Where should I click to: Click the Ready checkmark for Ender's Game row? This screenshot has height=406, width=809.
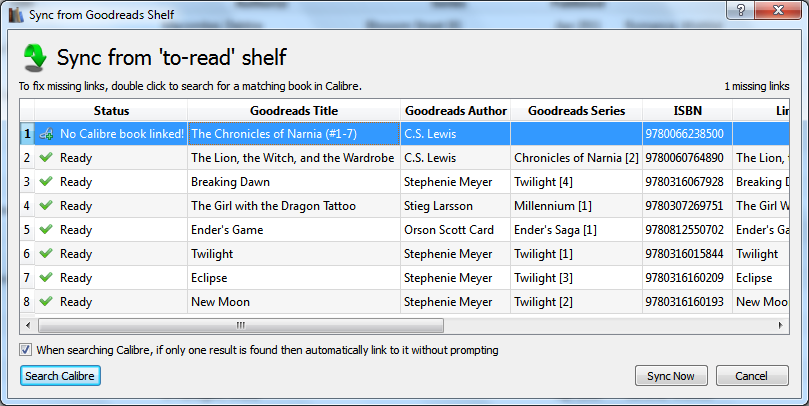pyautogui.click(x=45, y=230)
